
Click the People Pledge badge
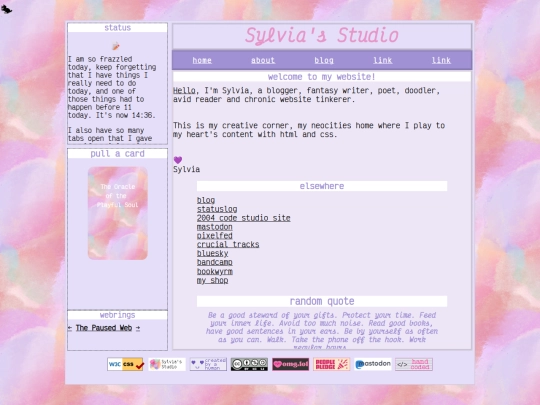[x=332, y=364]
